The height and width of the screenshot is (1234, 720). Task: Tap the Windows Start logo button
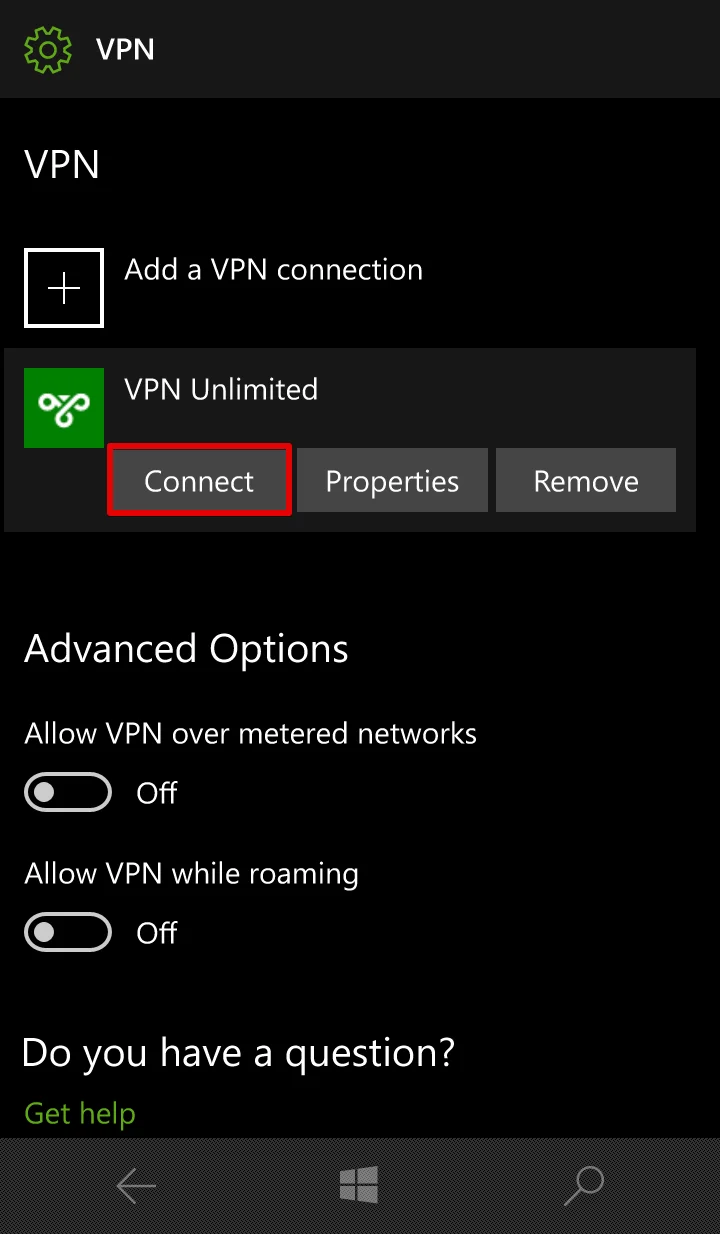pyautogui.click(x=359, y=1186)
